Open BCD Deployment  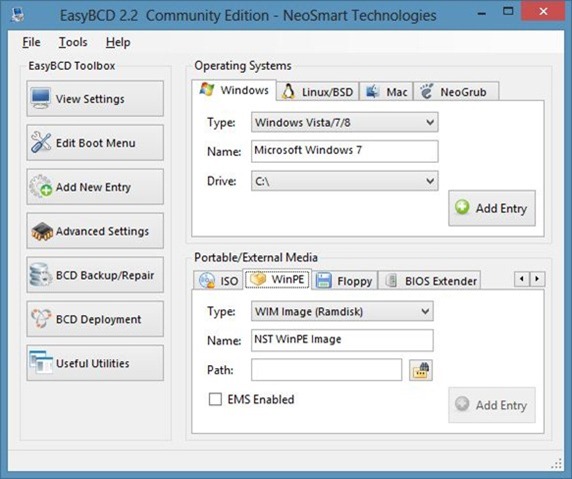tap(95, 319)
